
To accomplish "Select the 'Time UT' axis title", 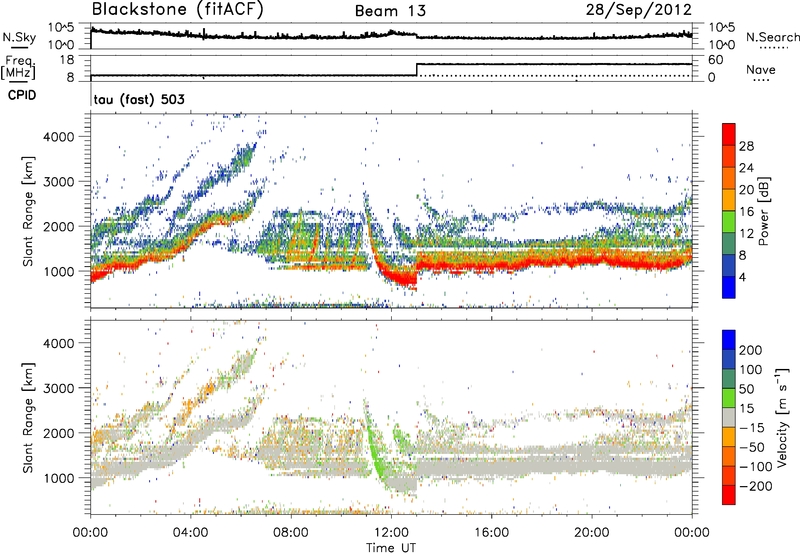I will (x=391, y=548).
